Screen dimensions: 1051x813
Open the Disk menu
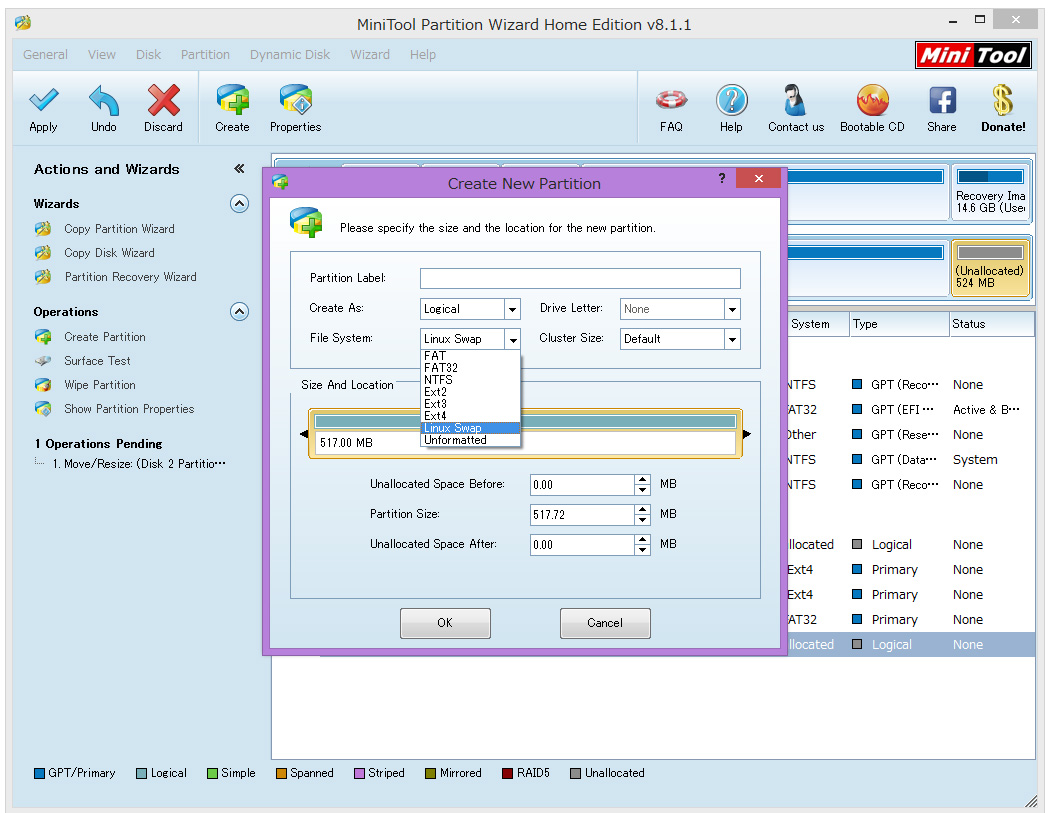(x=148, y=55)
